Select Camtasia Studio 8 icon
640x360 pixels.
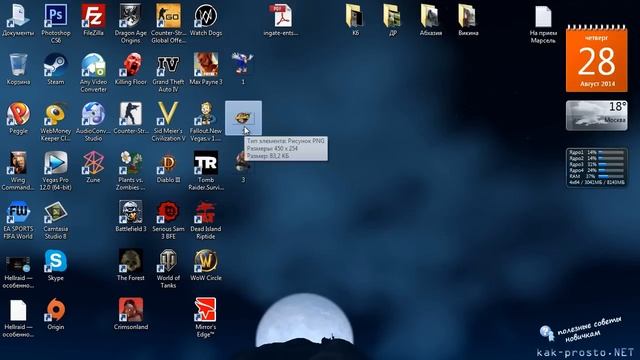pos(56,212)
